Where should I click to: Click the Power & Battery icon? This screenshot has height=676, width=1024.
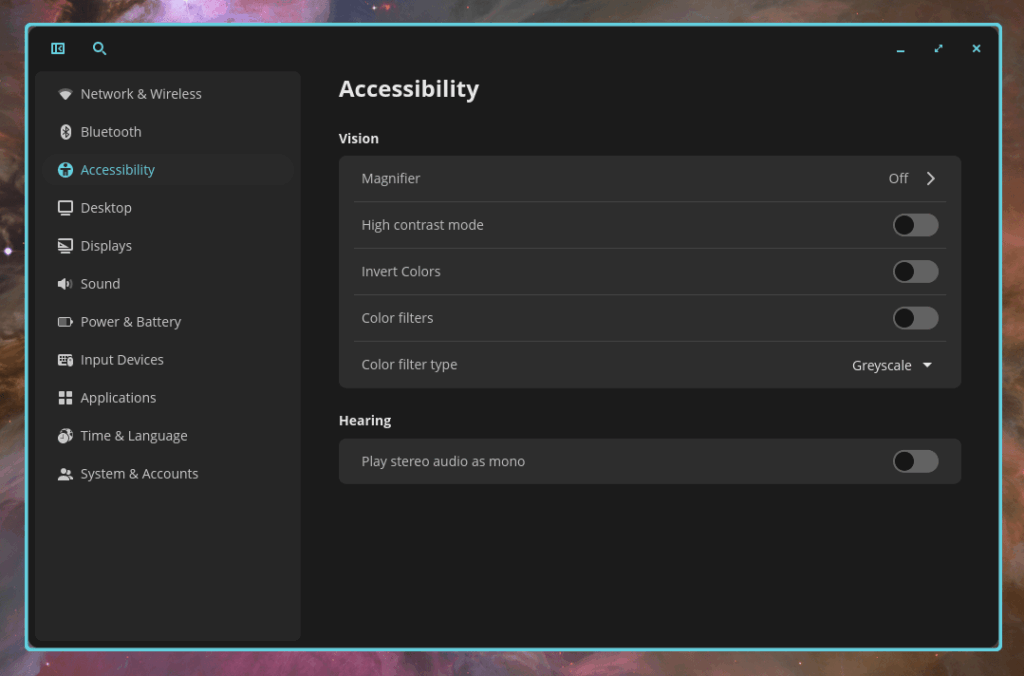pyautogui.click(x=65, y=321)
